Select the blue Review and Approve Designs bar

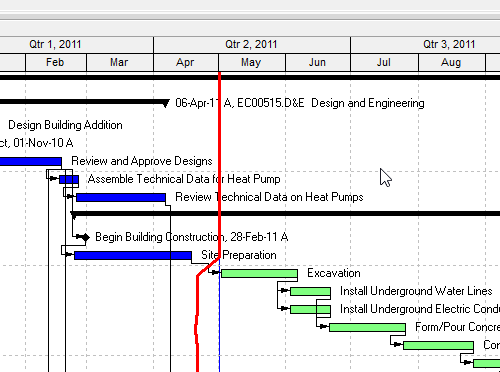click(31, 162)
